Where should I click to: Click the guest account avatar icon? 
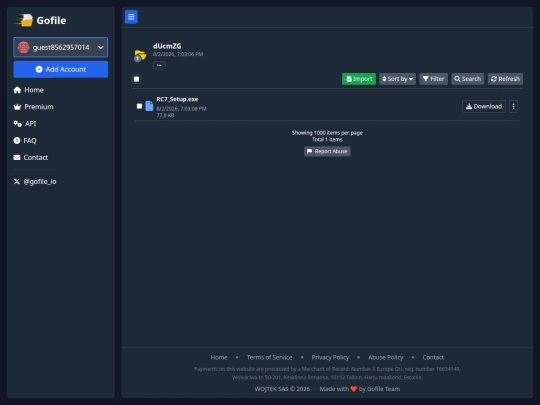23,47
